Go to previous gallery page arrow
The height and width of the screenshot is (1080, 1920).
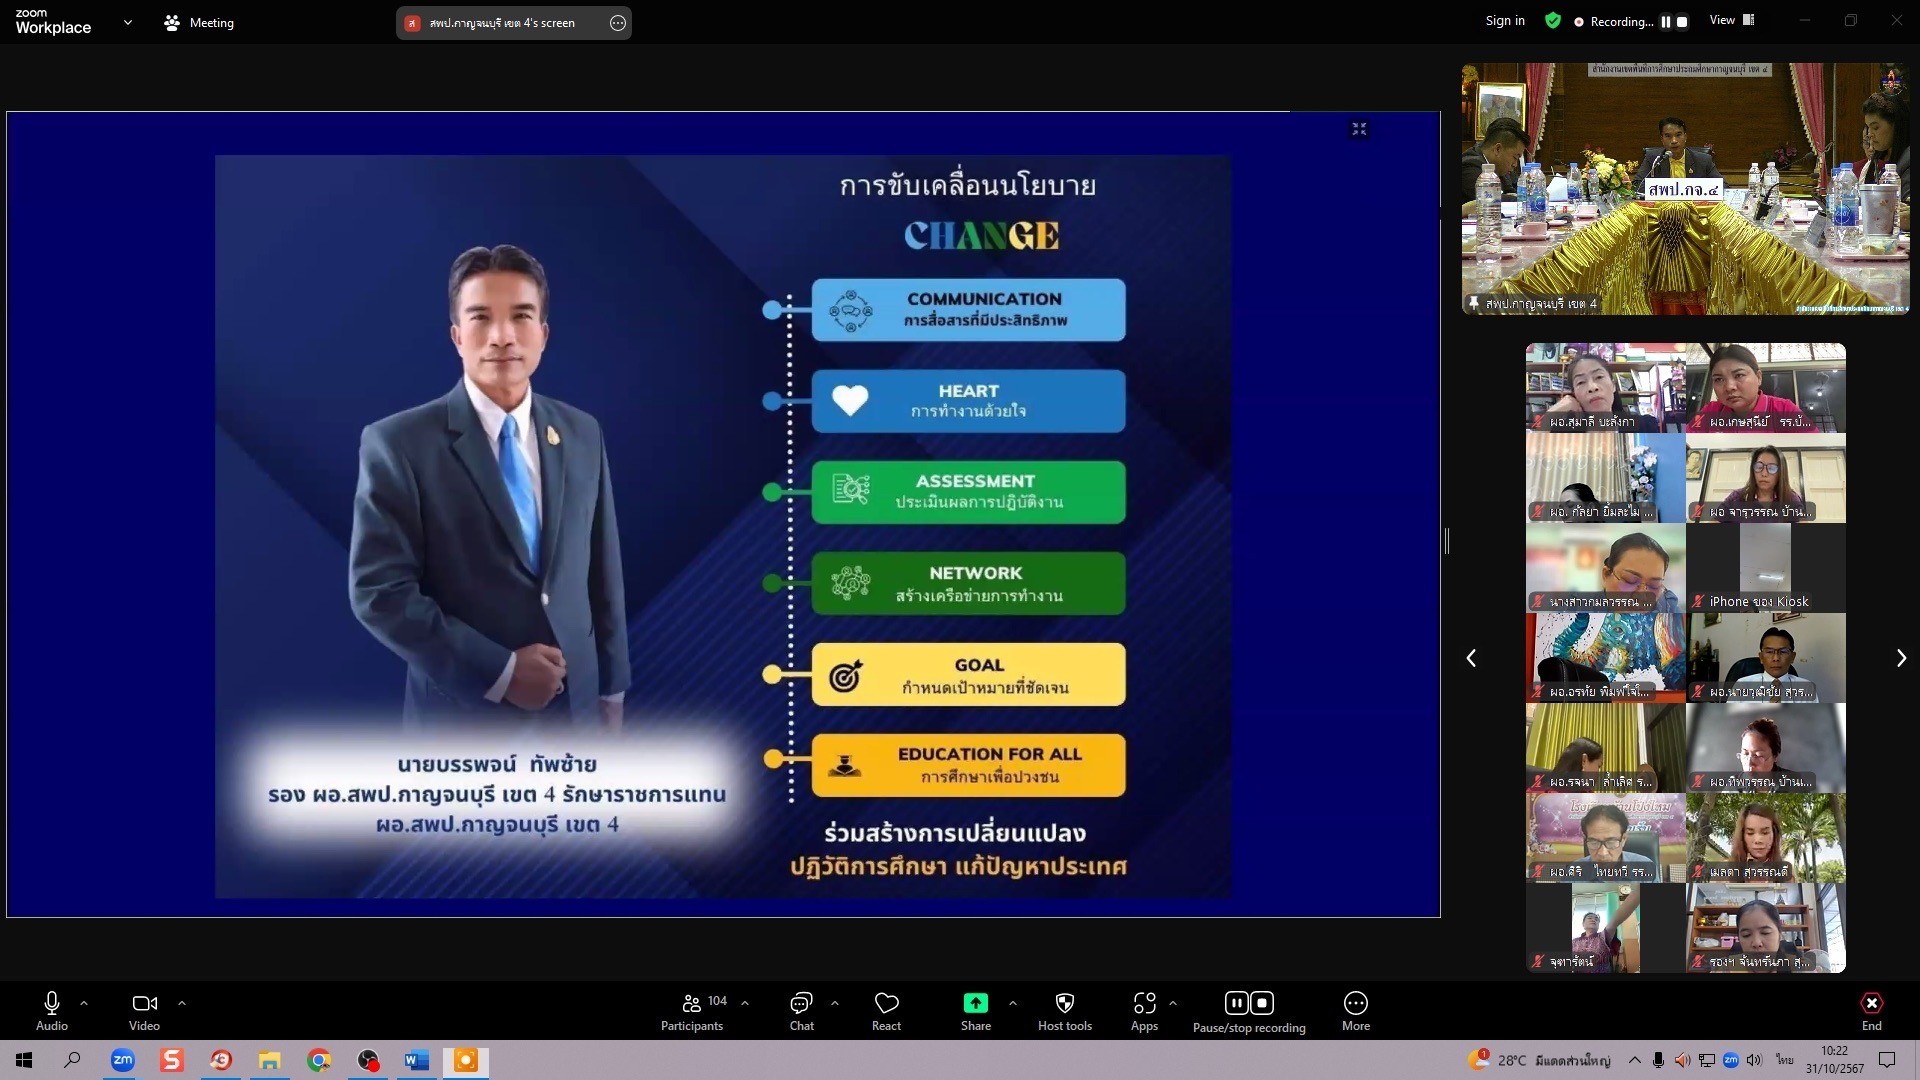pyautogui.click(x=1471, y=658)
